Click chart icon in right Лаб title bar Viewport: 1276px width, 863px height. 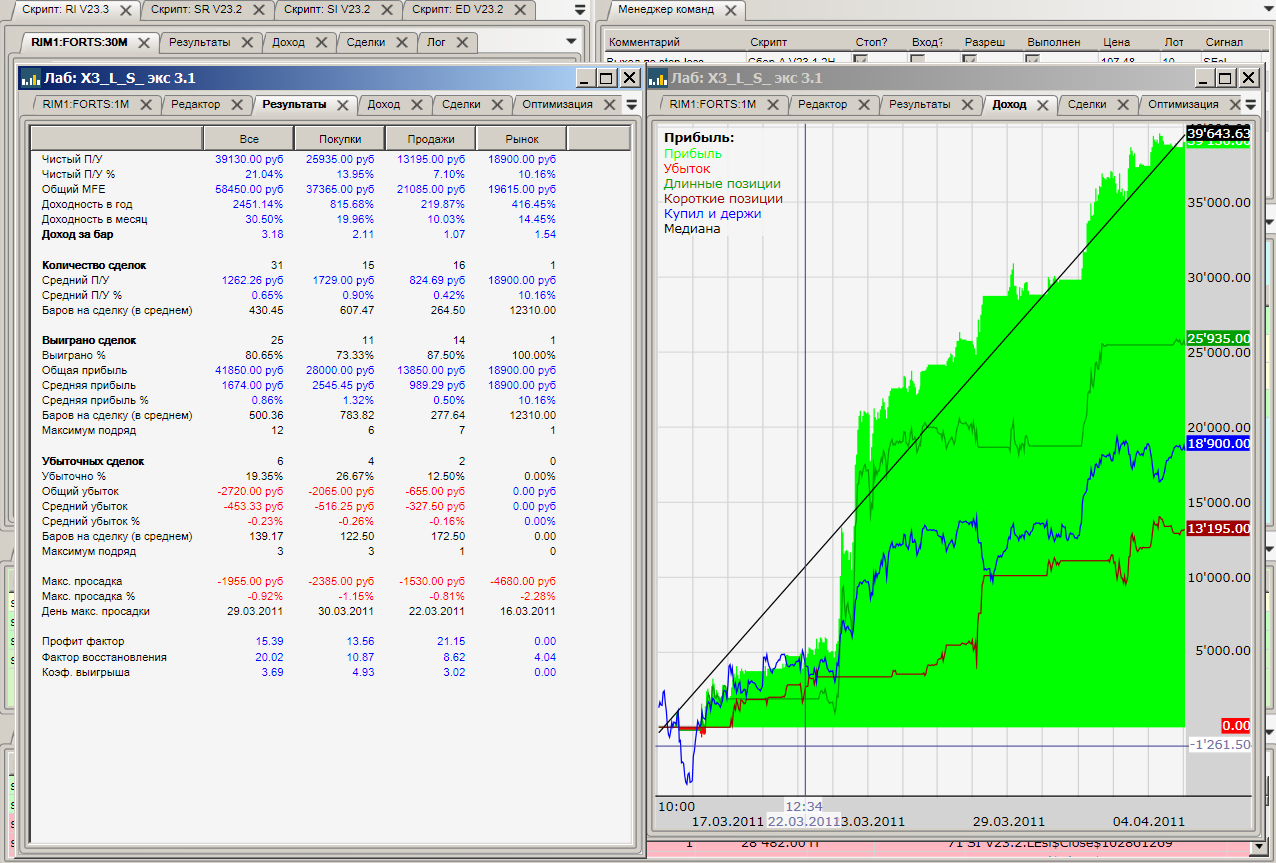(658, 79)
